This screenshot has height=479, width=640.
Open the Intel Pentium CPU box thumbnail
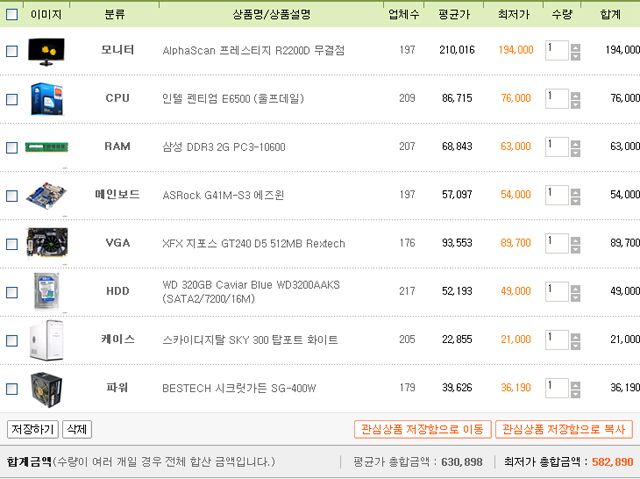(47, 99)
